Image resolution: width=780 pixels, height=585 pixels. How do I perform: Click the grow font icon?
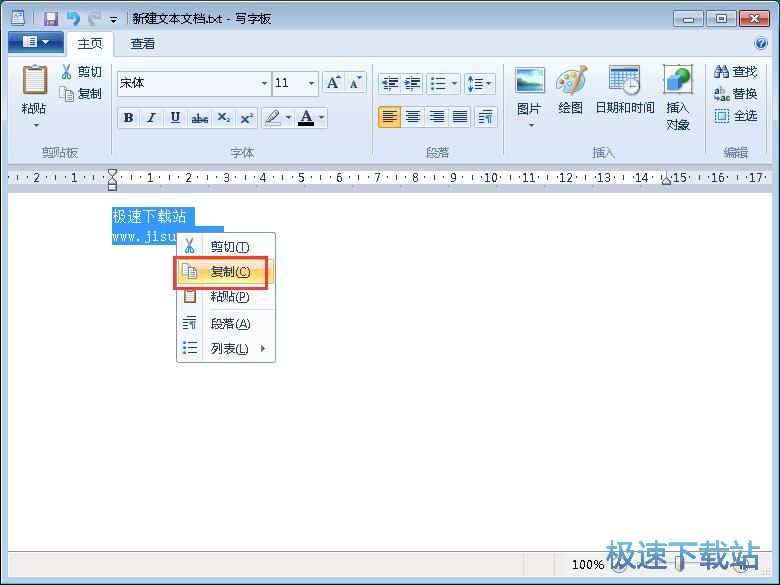pos(333,83)
